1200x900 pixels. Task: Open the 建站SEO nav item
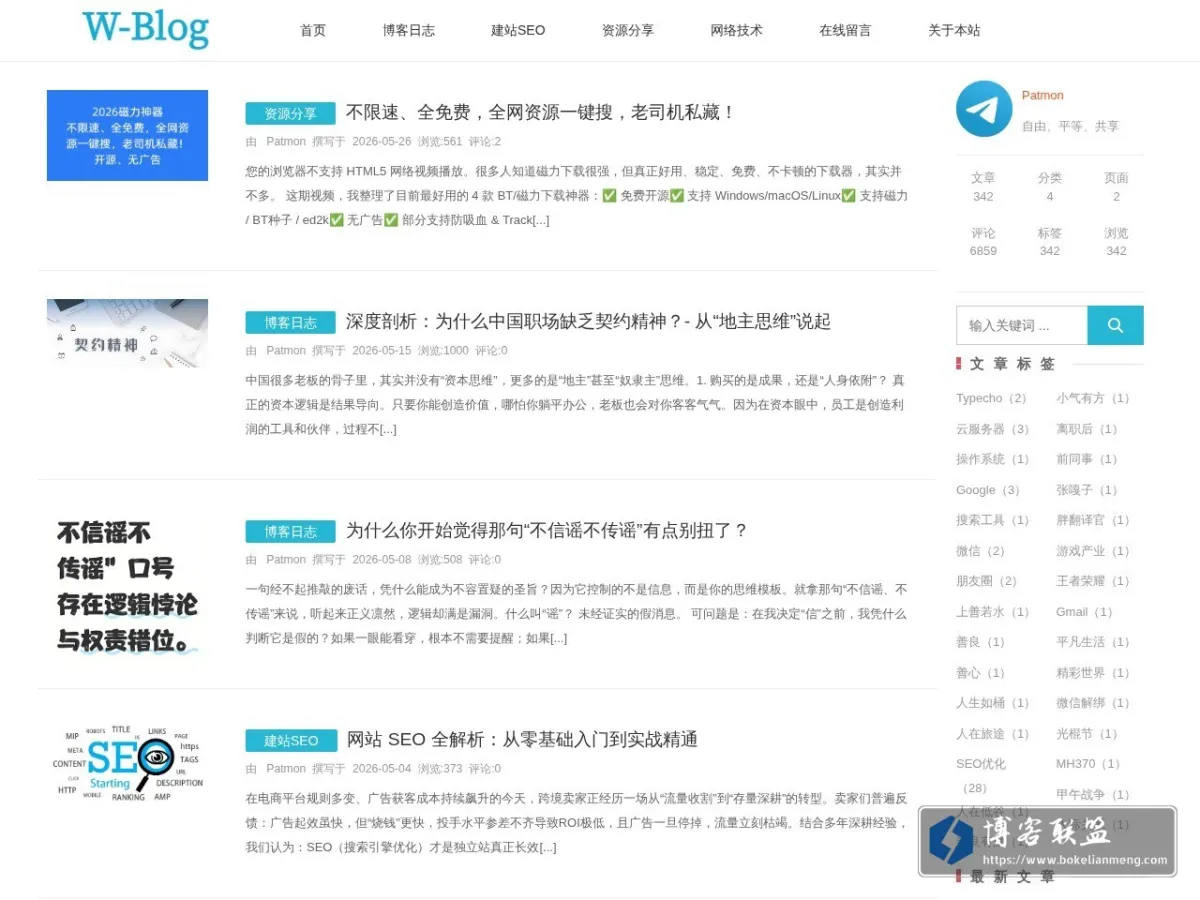pyautogui.click(x=518, y=30)
